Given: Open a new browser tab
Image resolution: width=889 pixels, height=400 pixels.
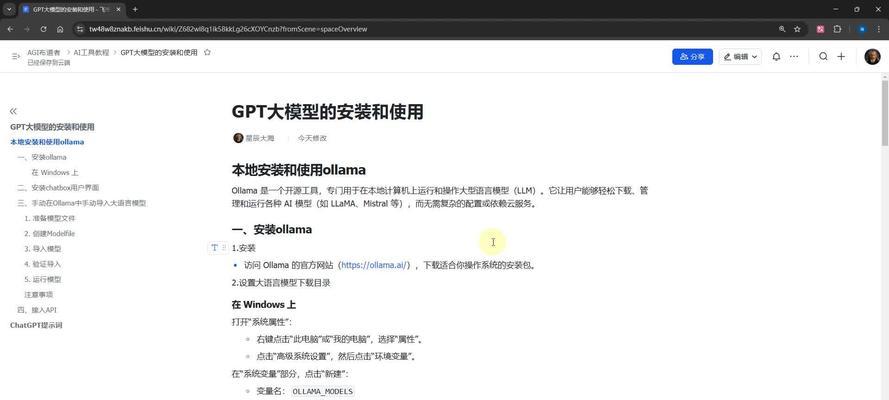Looking at the screenshot, I should pos(135,10).
